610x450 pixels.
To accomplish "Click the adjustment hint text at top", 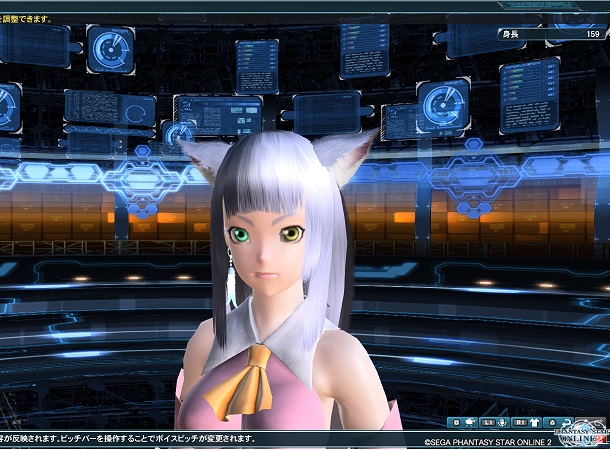I will [x=26, y=4].
